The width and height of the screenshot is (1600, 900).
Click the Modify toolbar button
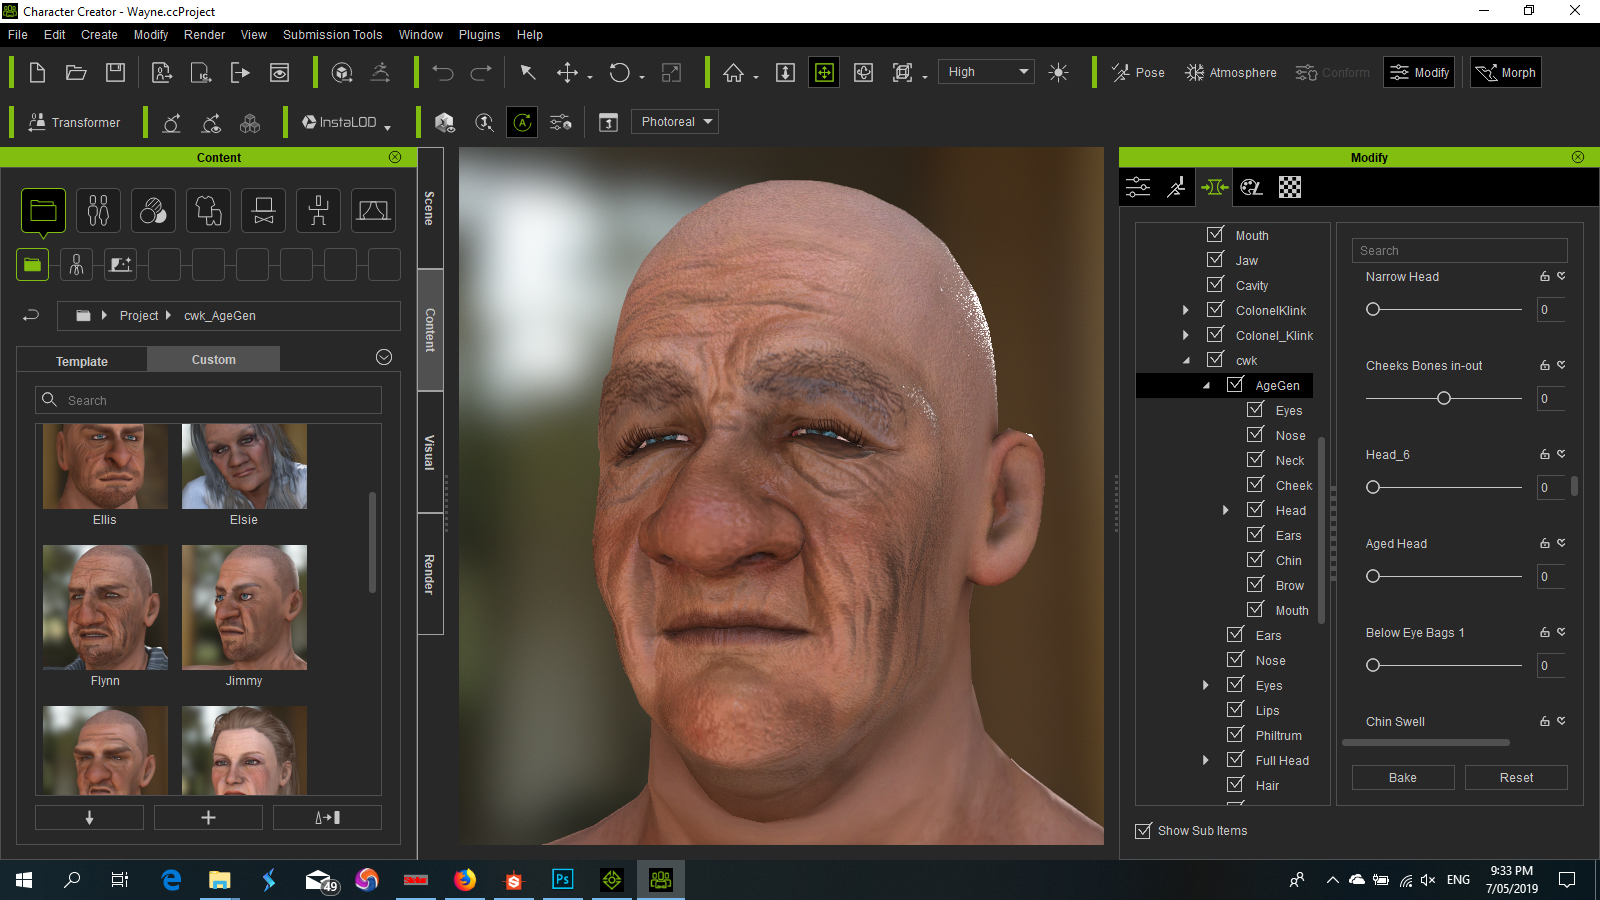(x=1419, y=72)
